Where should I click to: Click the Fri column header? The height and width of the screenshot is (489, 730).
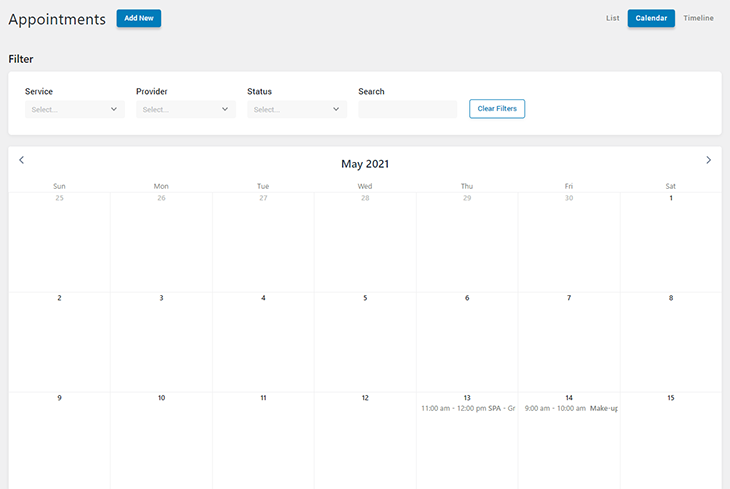click(x=569, y=186)
